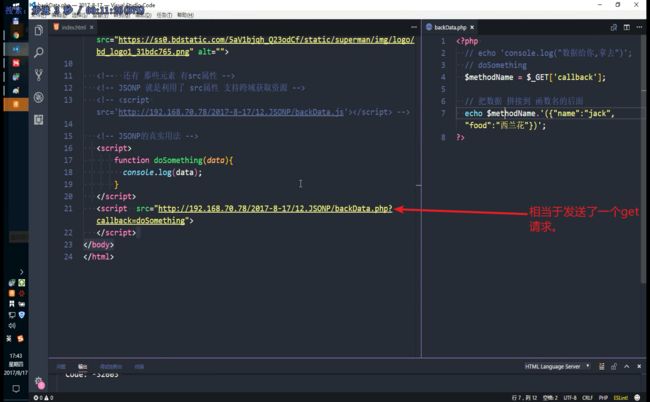Image resolution: width=650 pixels, height=402 pixels.
Task: Click errors and warnings count in status bar
Action: coord(43,397)
